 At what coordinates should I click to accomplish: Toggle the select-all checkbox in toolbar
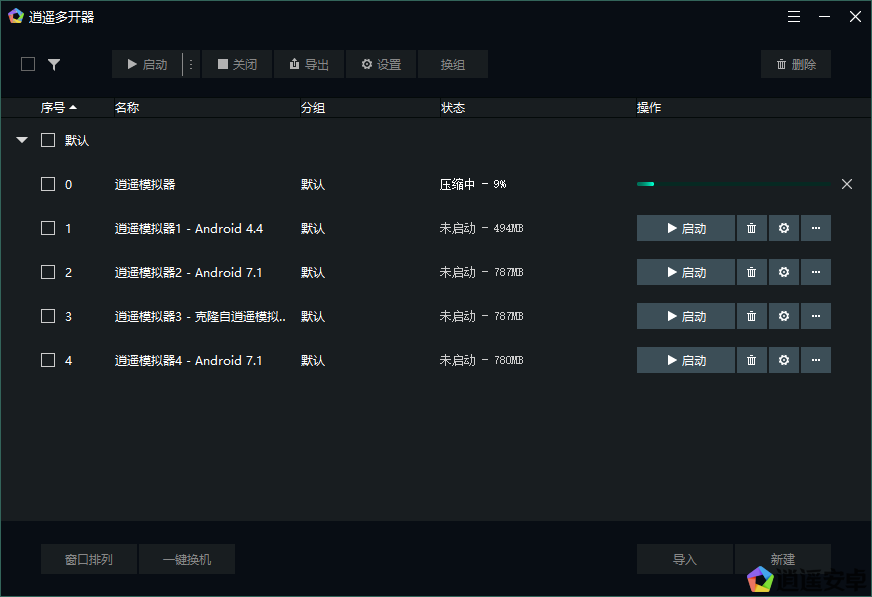[28, 64]
